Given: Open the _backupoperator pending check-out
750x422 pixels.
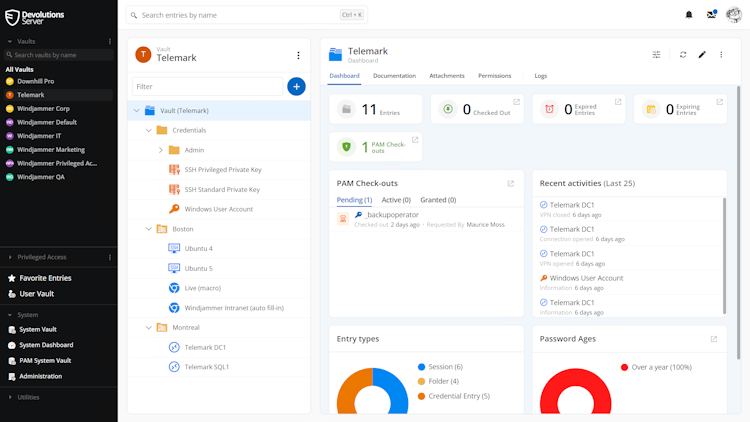Looking at the screenshot, I should (x=426, y=220).
